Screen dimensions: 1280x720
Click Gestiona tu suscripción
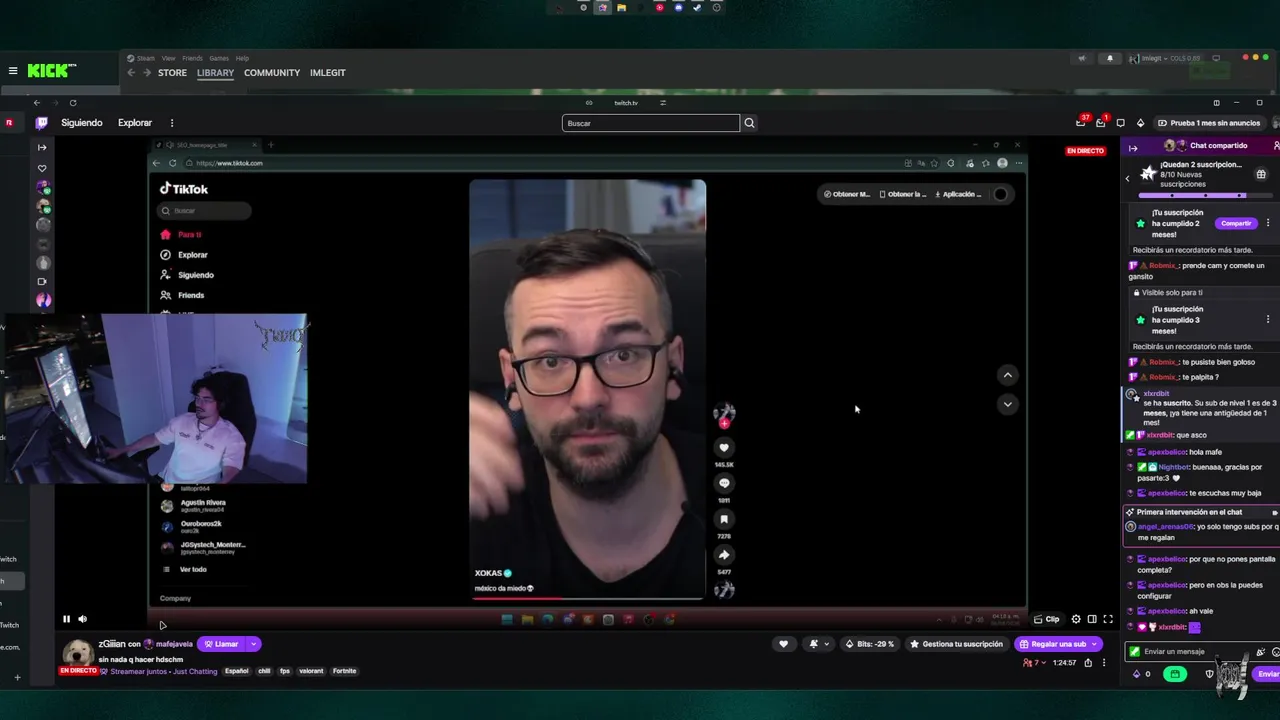(x=955, y=644)
